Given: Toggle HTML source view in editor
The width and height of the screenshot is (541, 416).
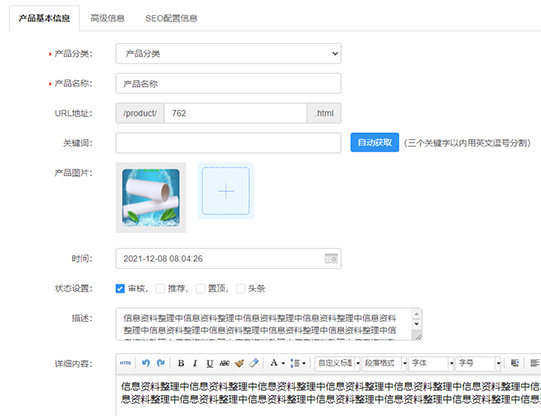Looking at the screenshot, I should coord(126,363).
